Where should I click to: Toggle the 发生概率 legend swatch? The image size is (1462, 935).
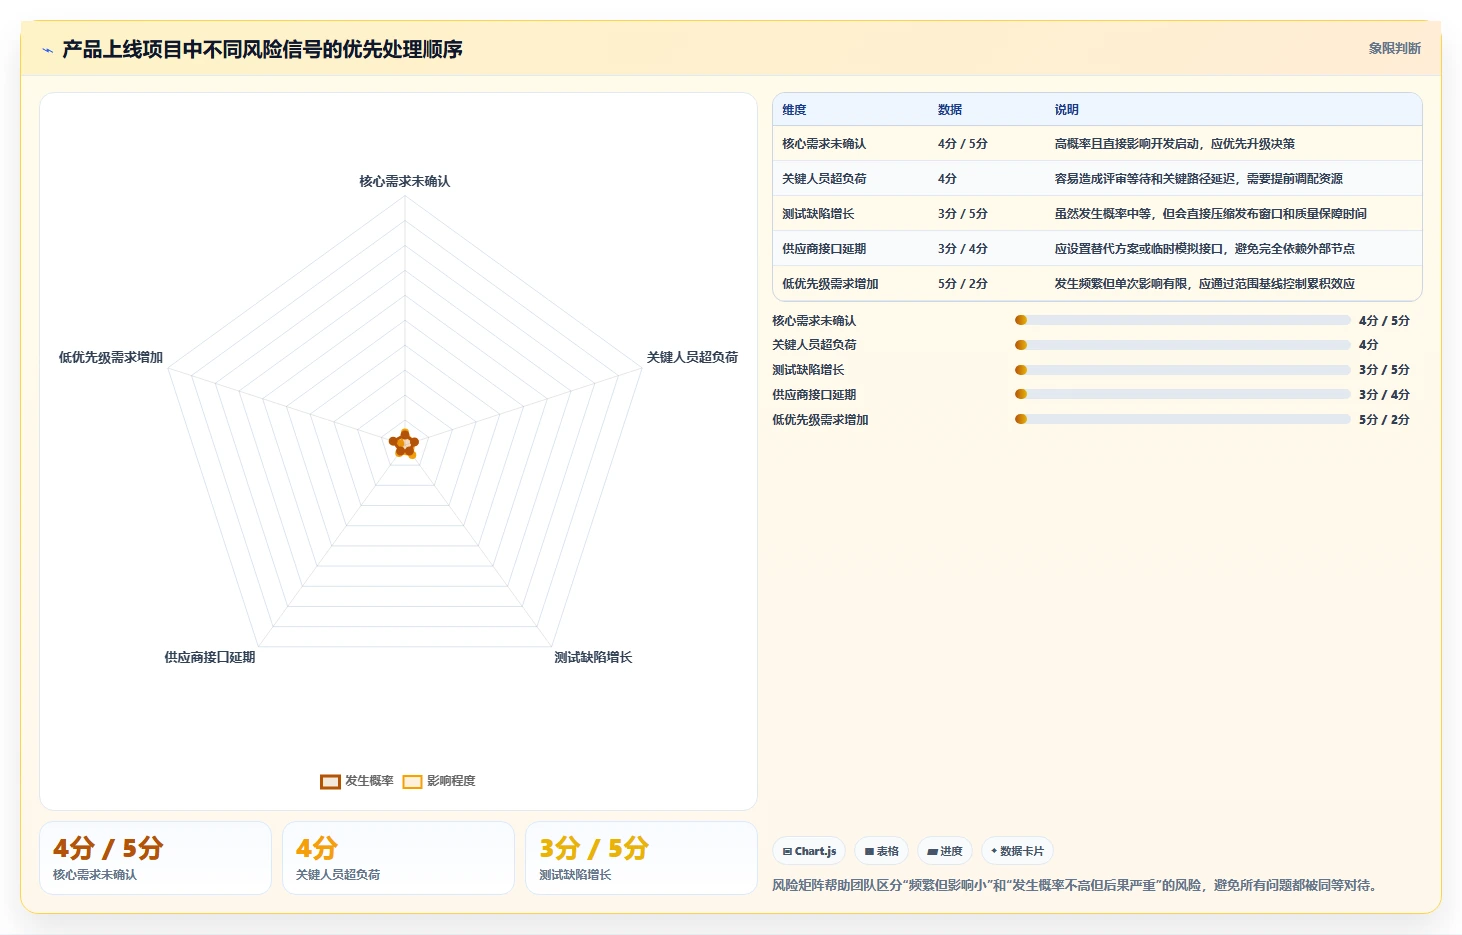pyautogui.click(x=330, y=781)
